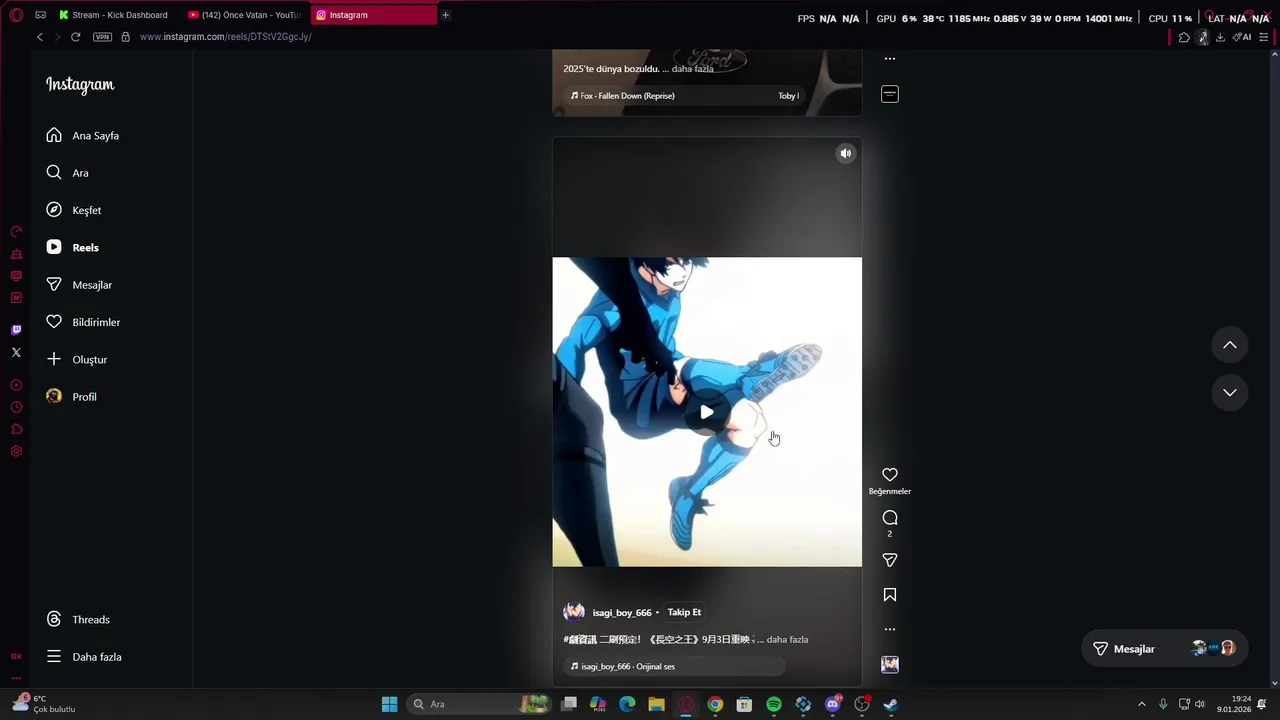Expand reel caption with daha fazla

tap(787, 640)
